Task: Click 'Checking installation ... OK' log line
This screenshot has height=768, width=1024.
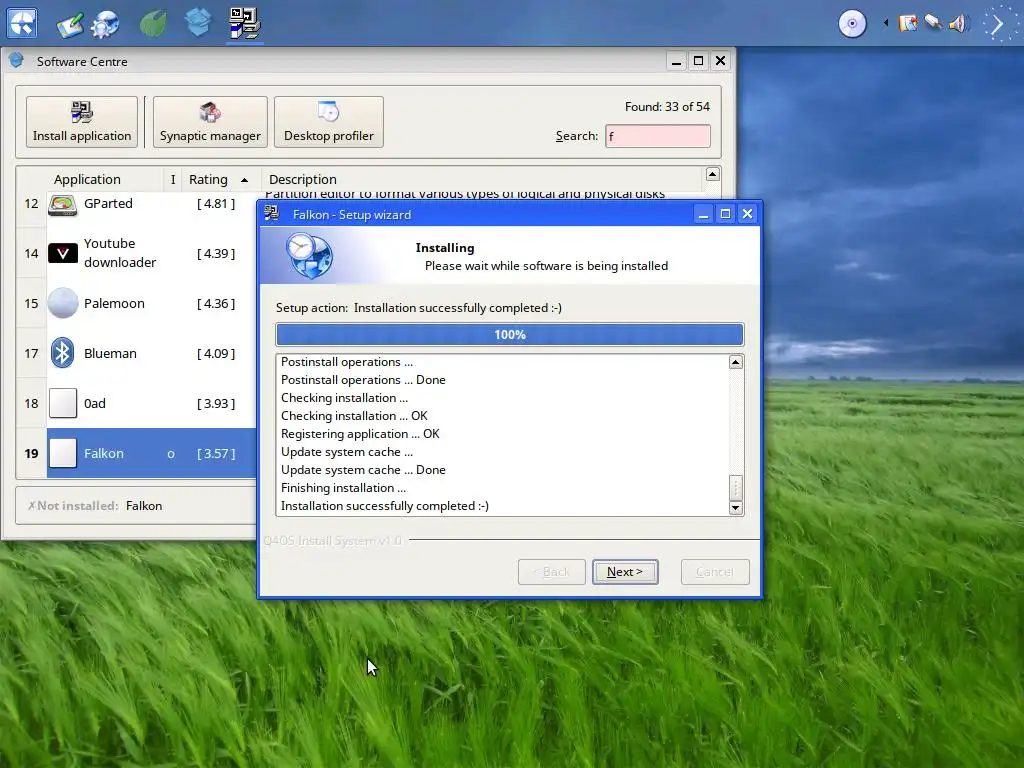Action: pyautogui.click(x=354, y=415)
